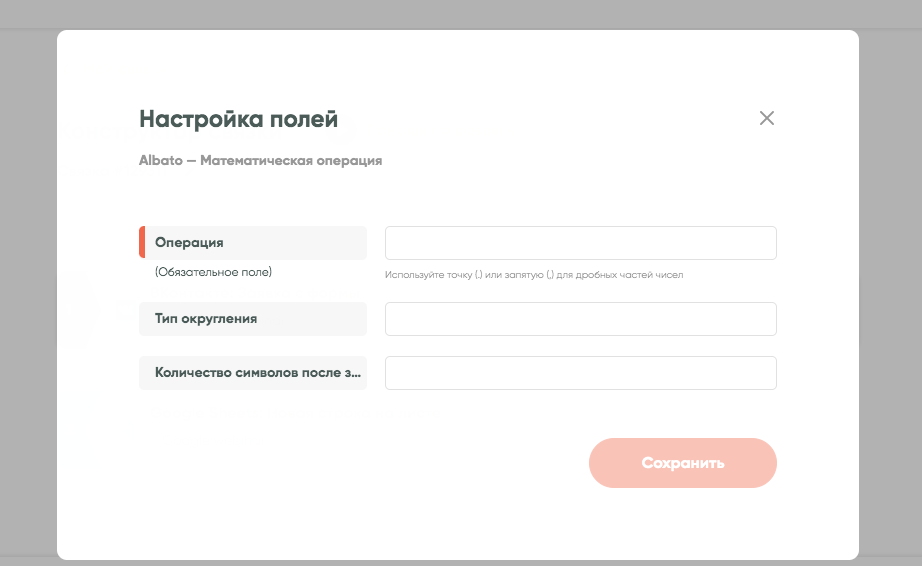Click the orange required marker beside Операция
The height and width of the screenshot is (566, 922).
142,243
